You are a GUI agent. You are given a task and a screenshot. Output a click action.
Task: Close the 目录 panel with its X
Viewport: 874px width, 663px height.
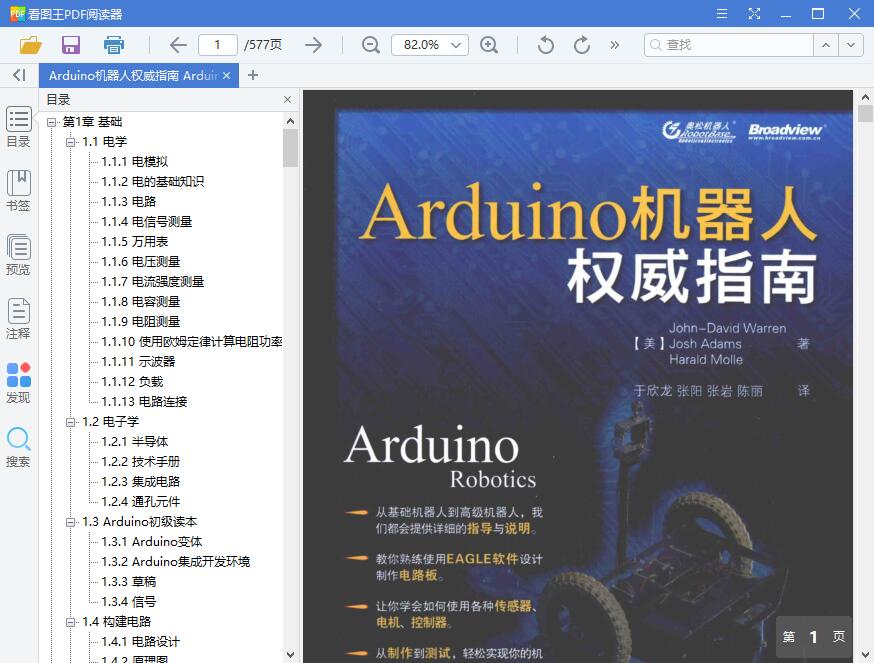288,100
